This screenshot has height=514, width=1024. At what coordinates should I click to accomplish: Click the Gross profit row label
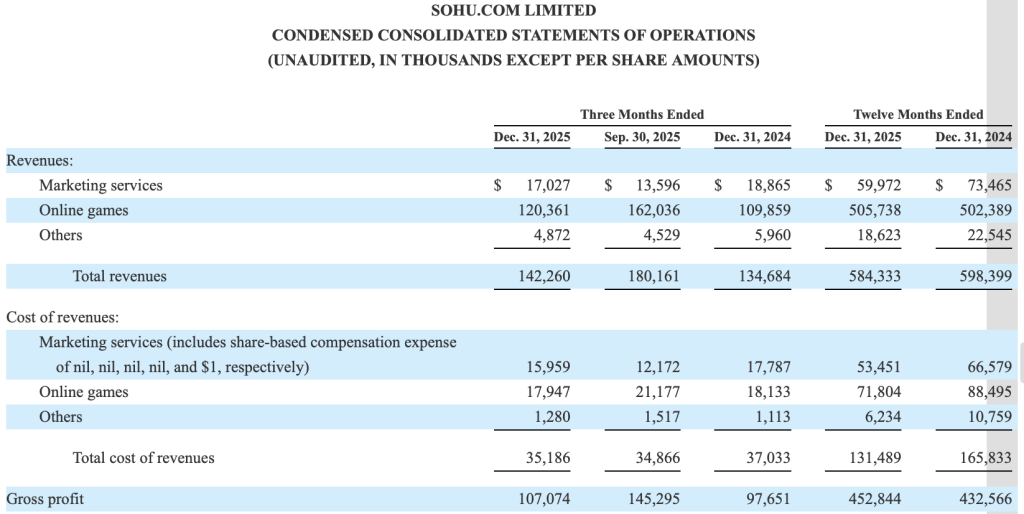[x=45, y=499]
